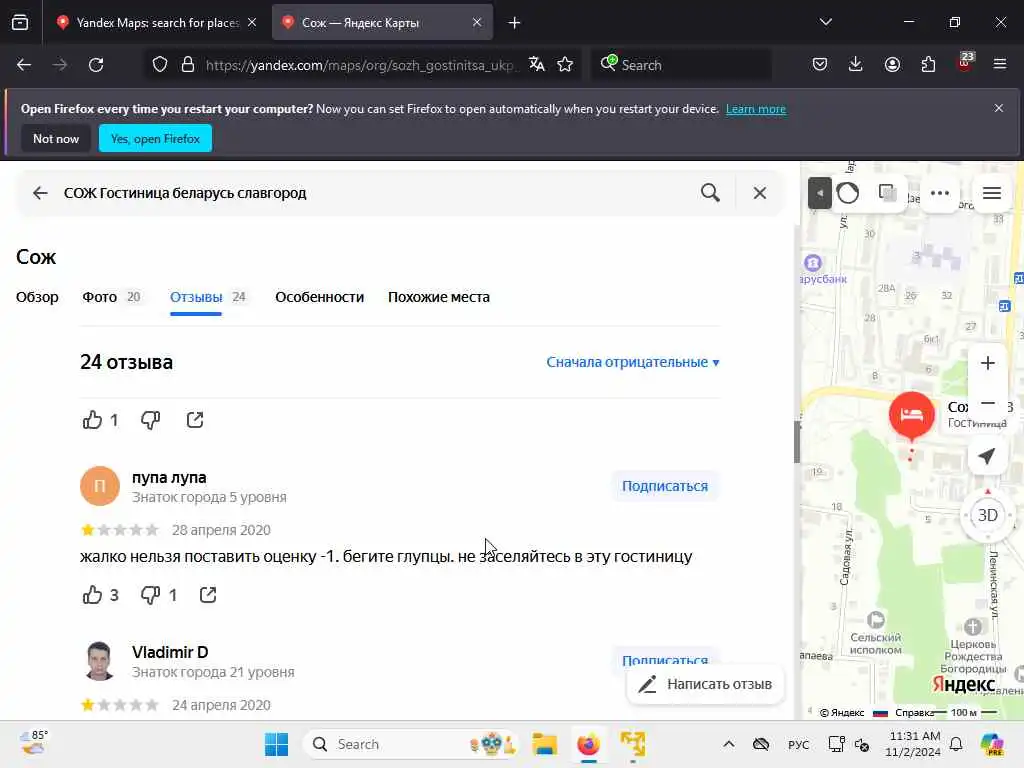Image resolution: width=1024 pixels, height=768 pixels.
Task: Open a new browser tab
Action: pyautogui.click(x=514, y=23)
